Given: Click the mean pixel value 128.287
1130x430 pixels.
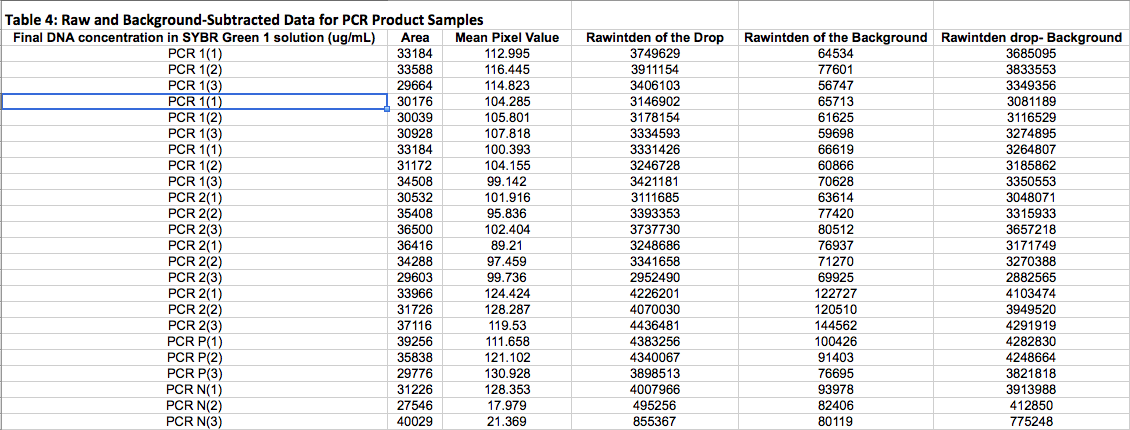Looking at the screenshot, I should tap(506, 309).
